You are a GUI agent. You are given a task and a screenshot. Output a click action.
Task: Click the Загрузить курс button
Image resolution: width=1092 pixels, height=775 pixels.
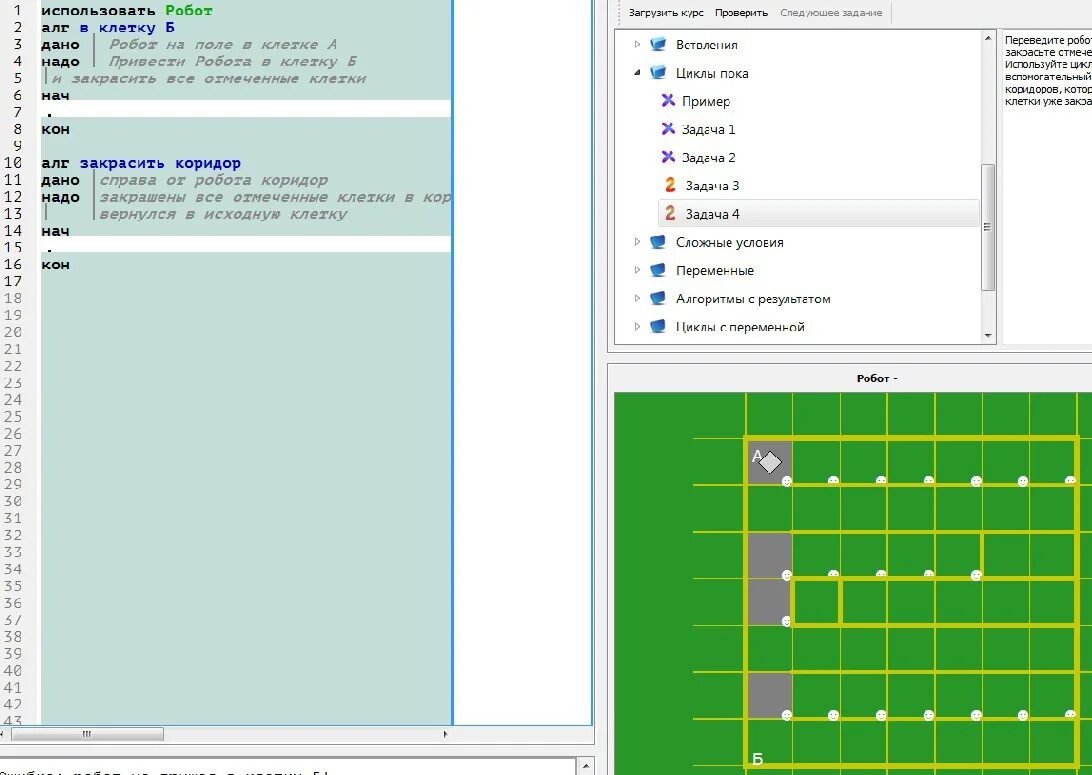[x=666, y=13]
